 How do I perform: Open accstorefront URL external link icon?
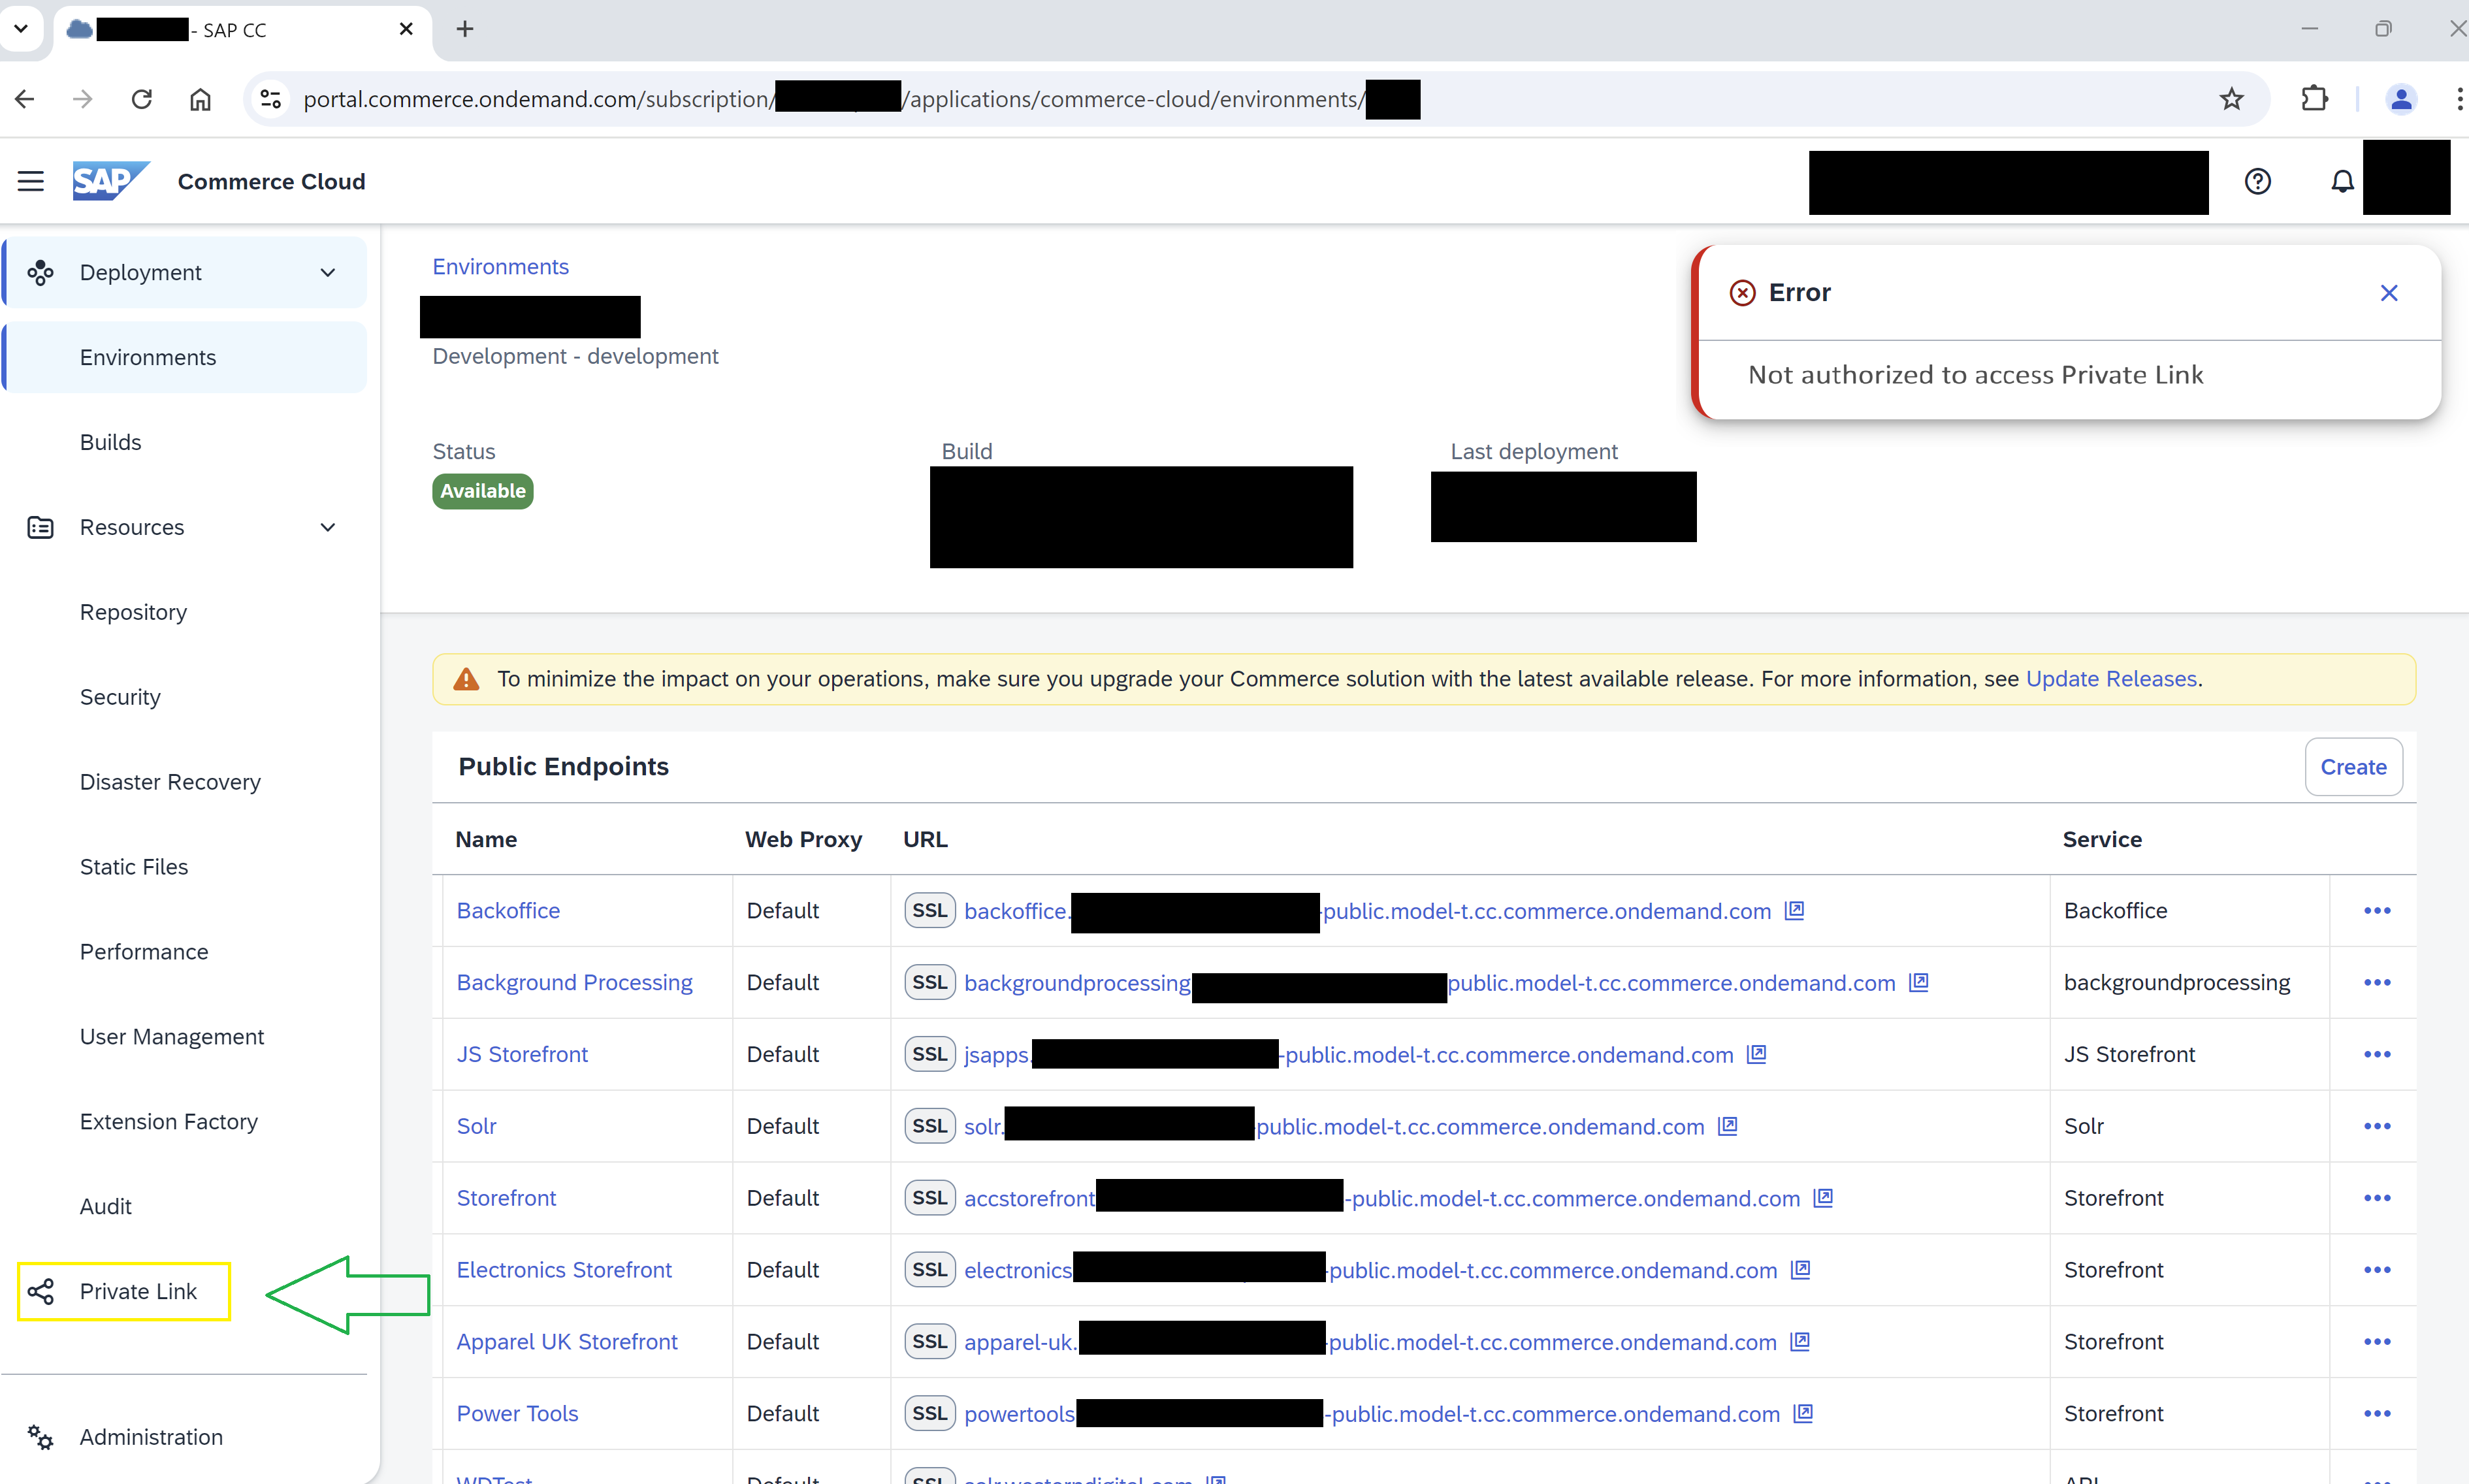tap(1823, 1198)
